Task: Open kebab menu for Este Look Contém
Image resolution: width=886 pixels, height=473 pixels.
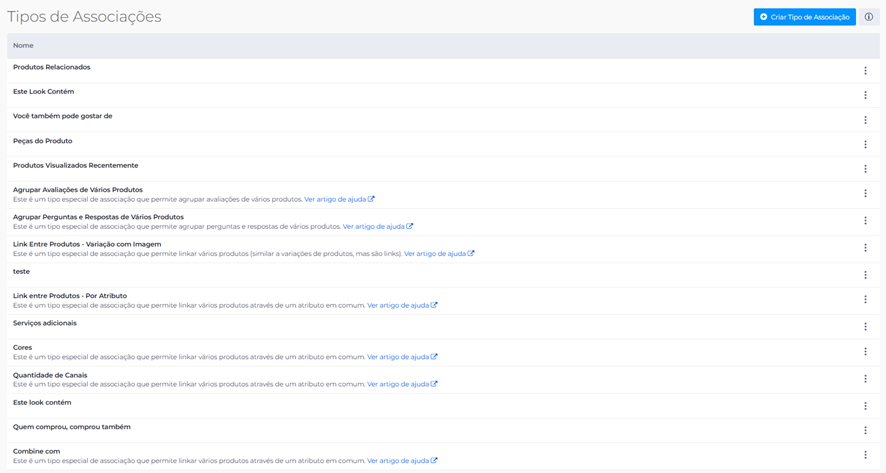Action: (x=865, y=96)
